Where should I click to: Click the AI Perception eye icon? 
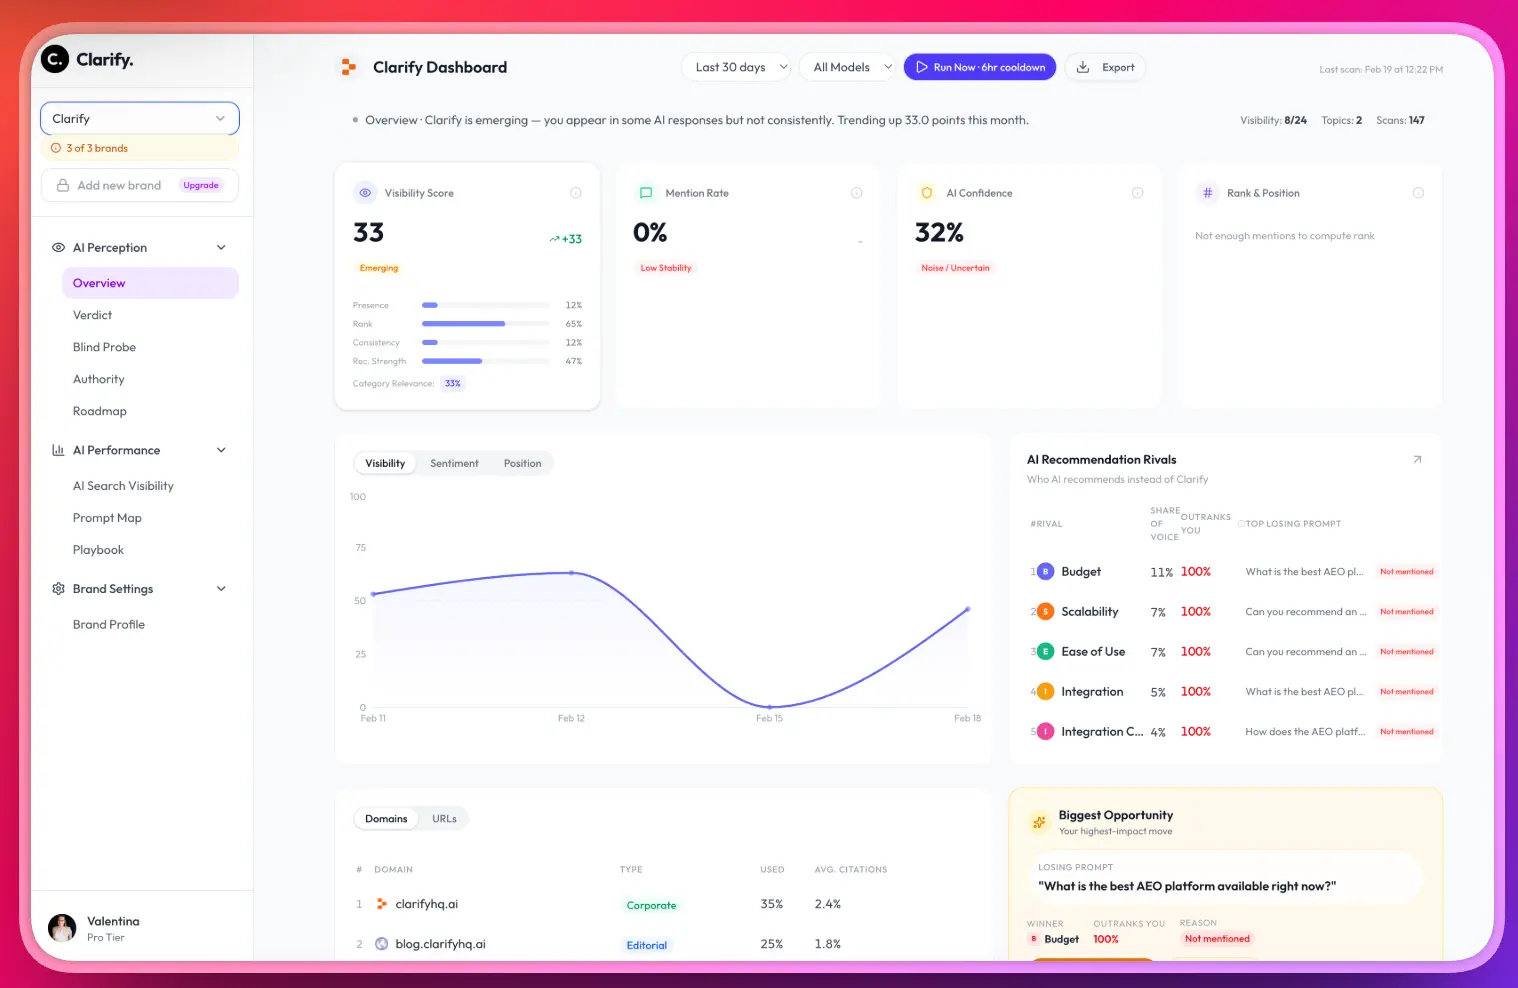59,247
